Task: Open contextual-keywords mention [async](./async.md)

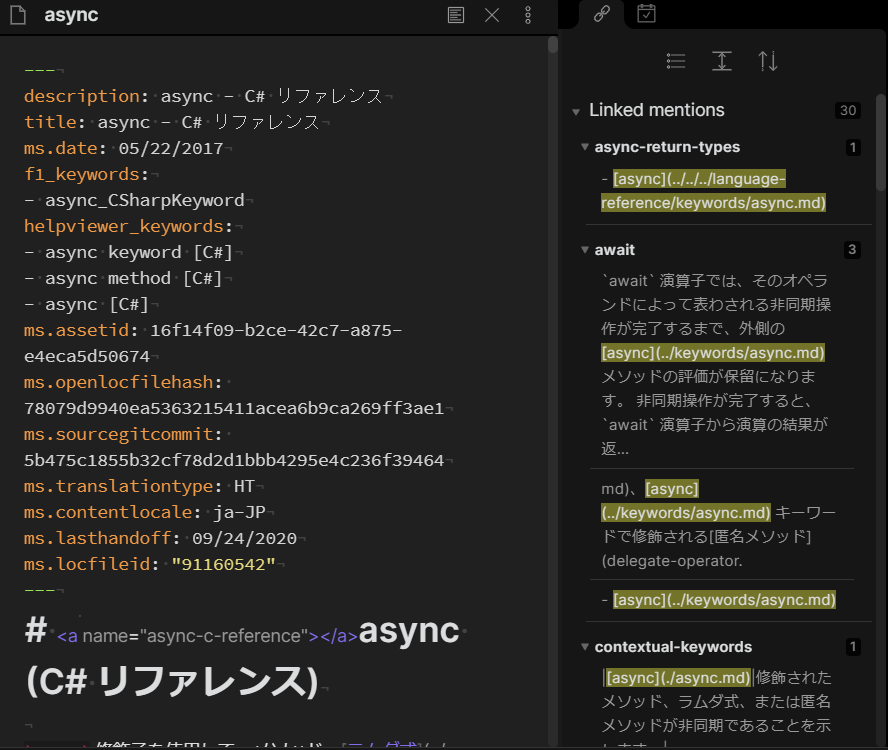Action: (x=678, y=677)
